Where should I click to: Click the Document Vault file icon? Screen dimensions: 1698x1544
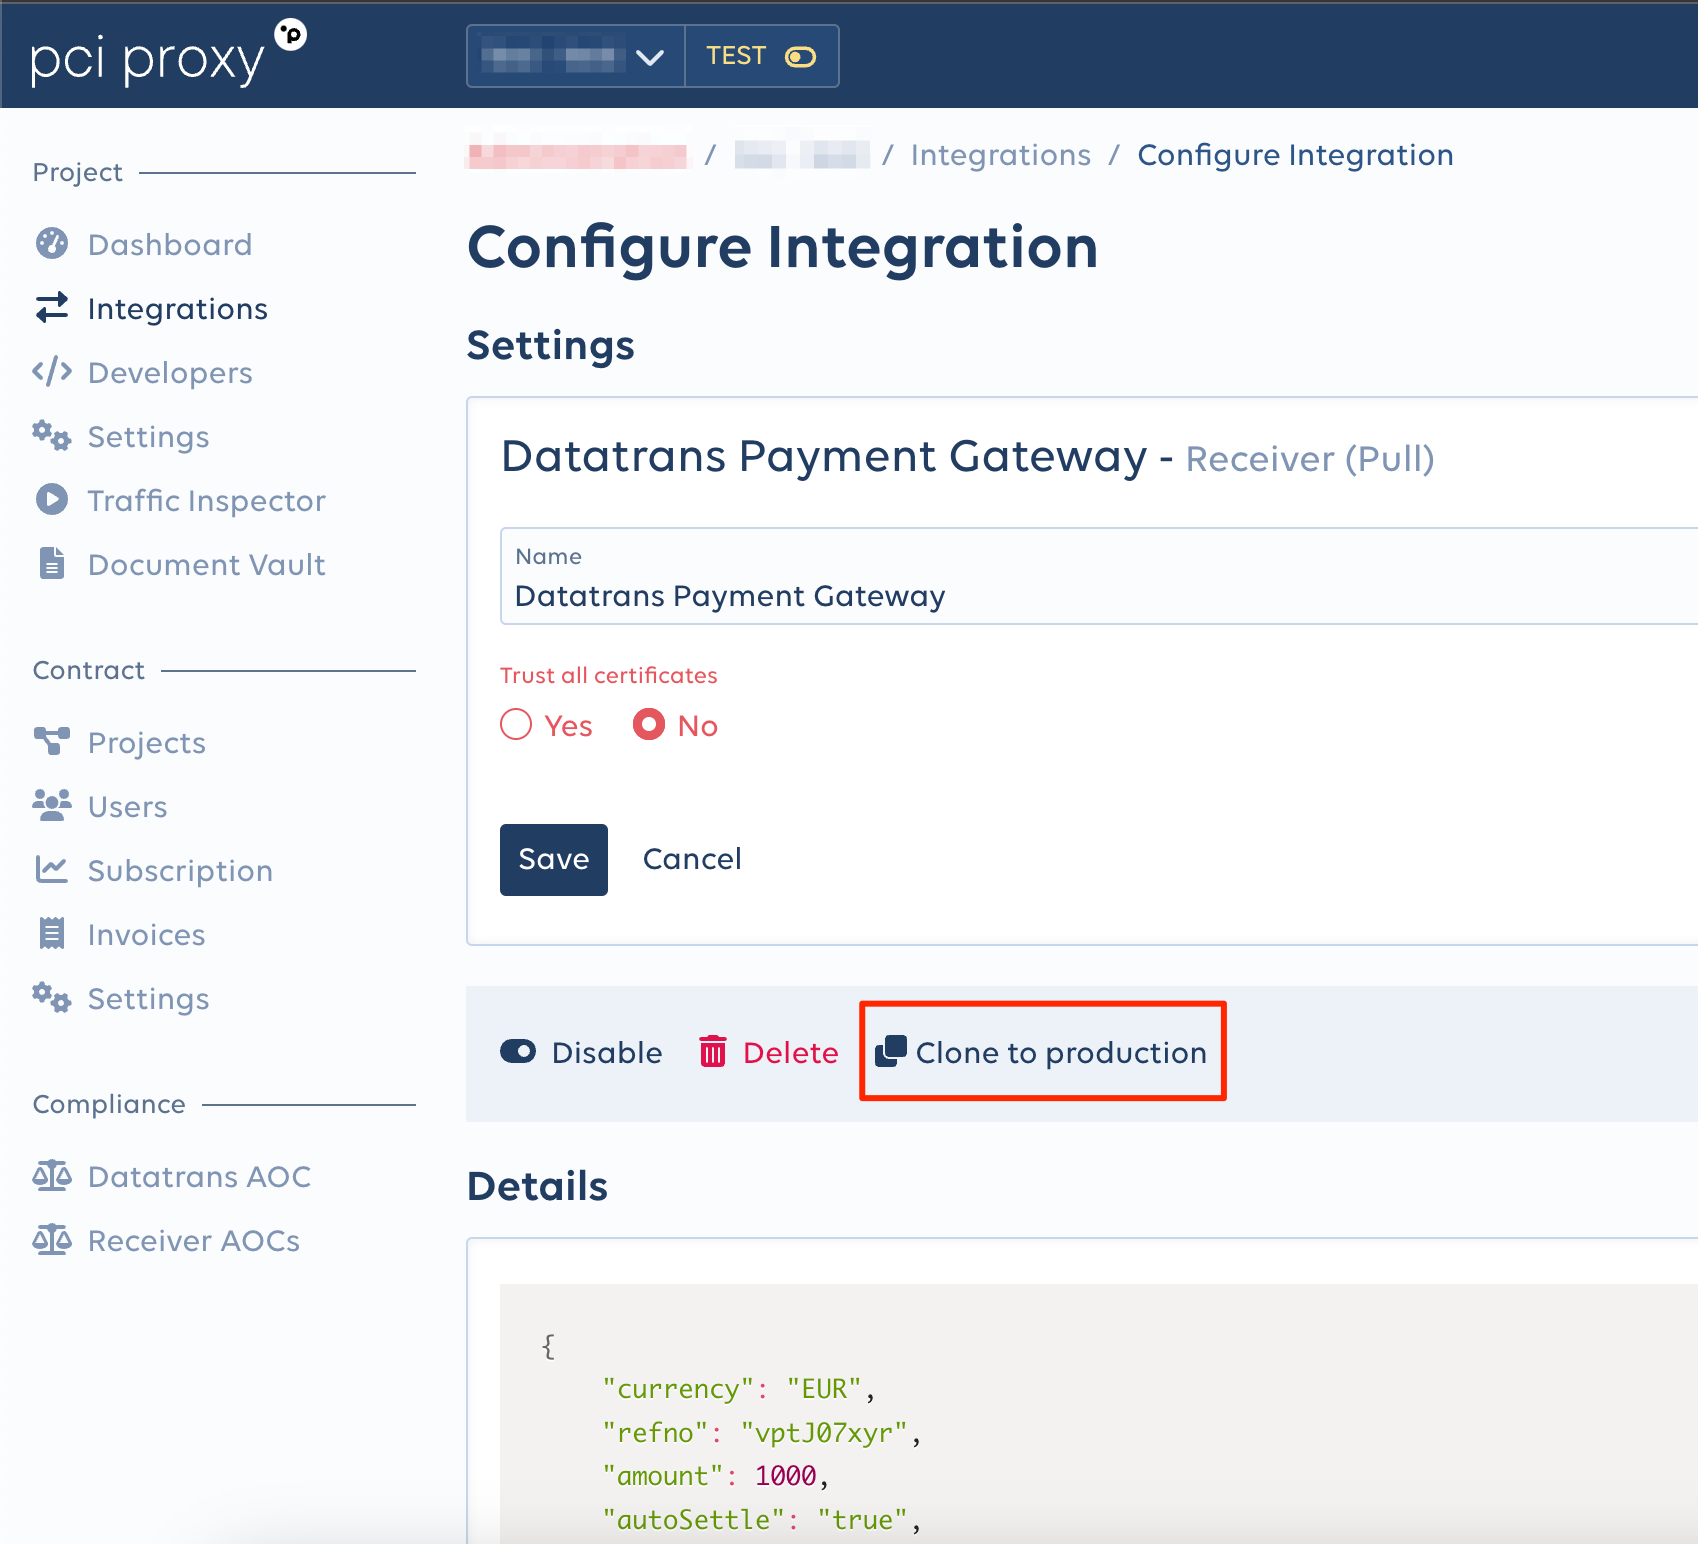pyautogui.click(x=52, y=563)
